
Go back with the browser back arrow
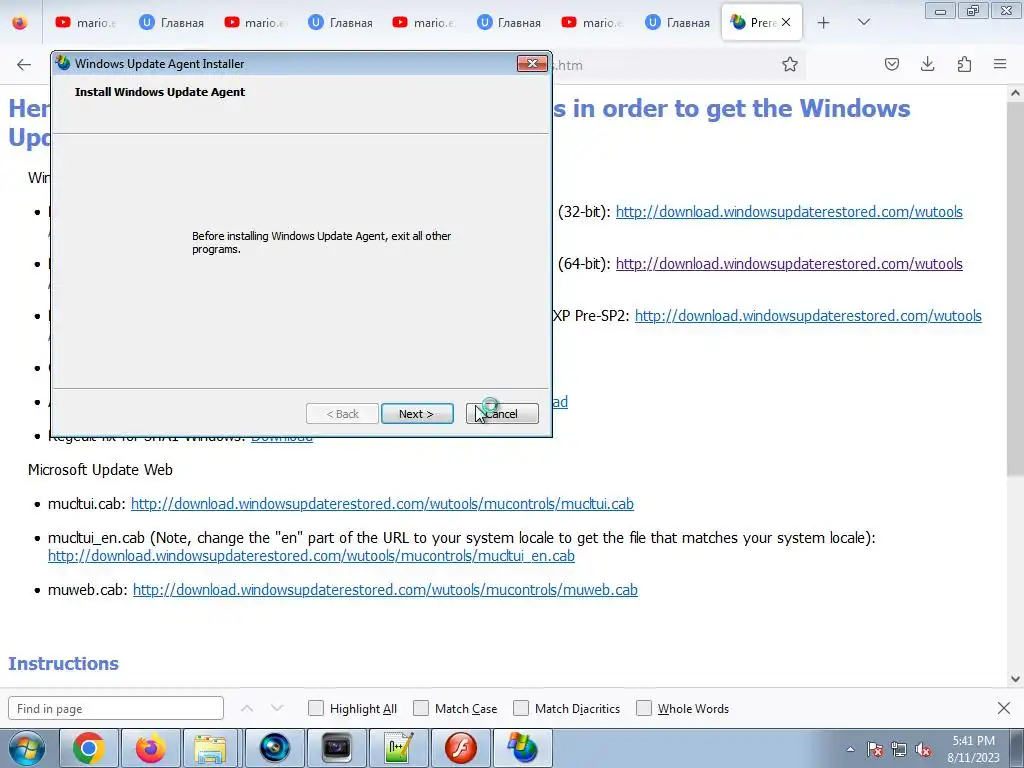pyautogui.click(x=24, y=64)
